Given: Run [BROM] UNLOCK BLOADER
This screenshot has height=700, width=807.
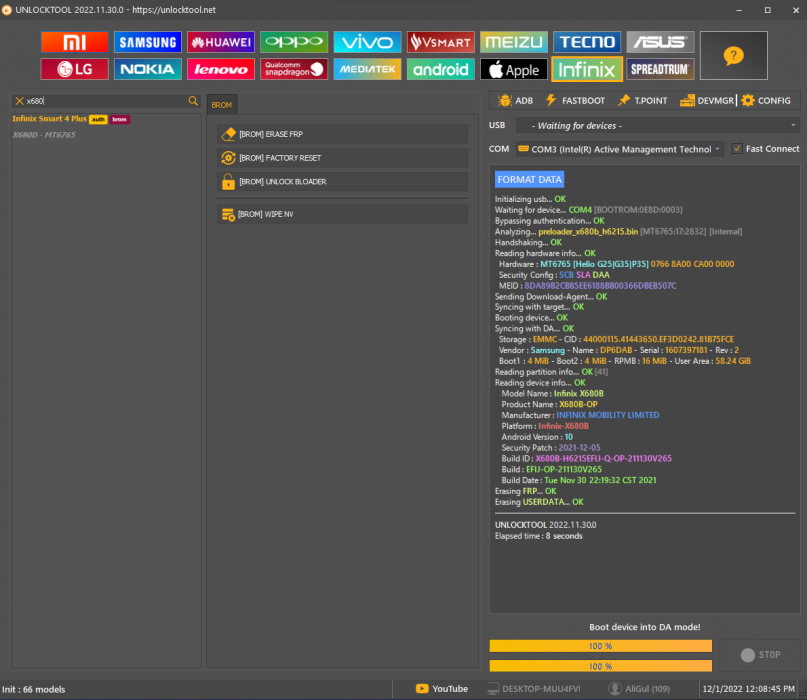Looking at the screenshot, I should point(342,182).
